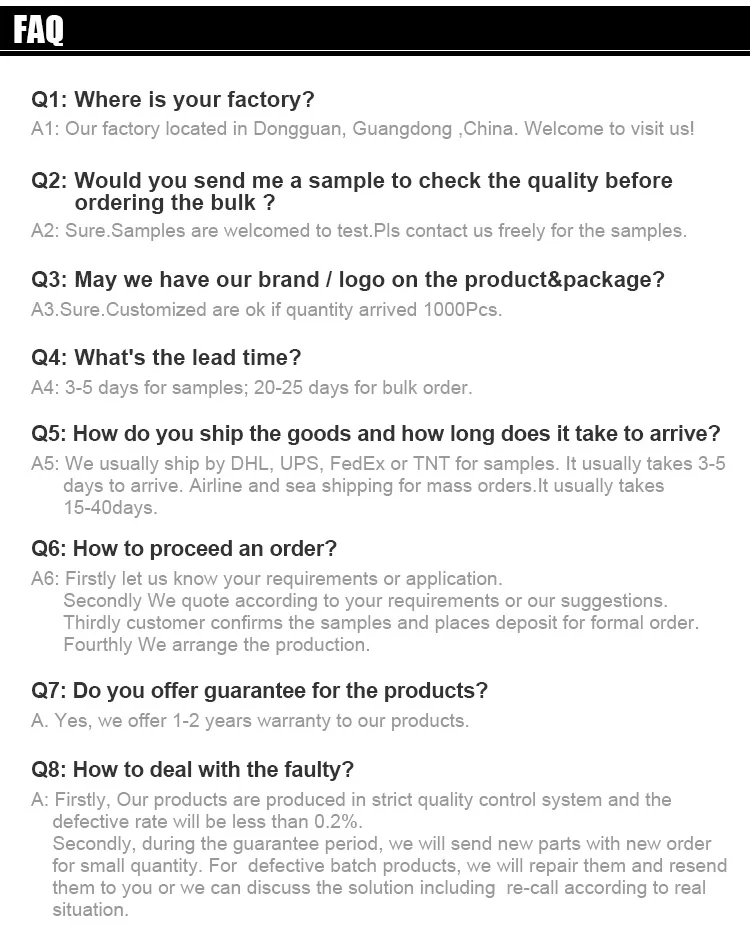Viewport: 750px width, 929px height.
Task: Select the Q3 brand logo question
Action: [347, 280]
